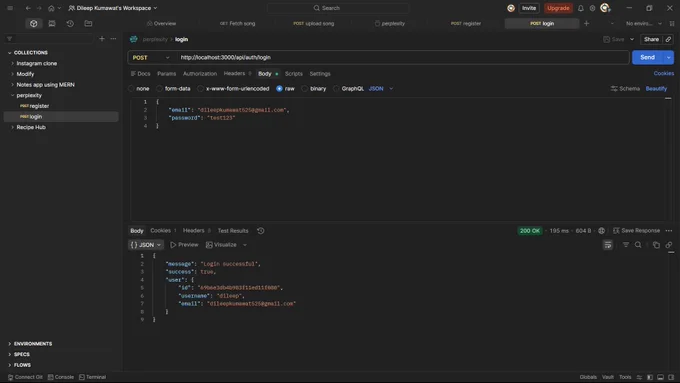Expand the Recipe Hub collection
Viewport: 680px width, 383px height.
(x=31, y=127)
